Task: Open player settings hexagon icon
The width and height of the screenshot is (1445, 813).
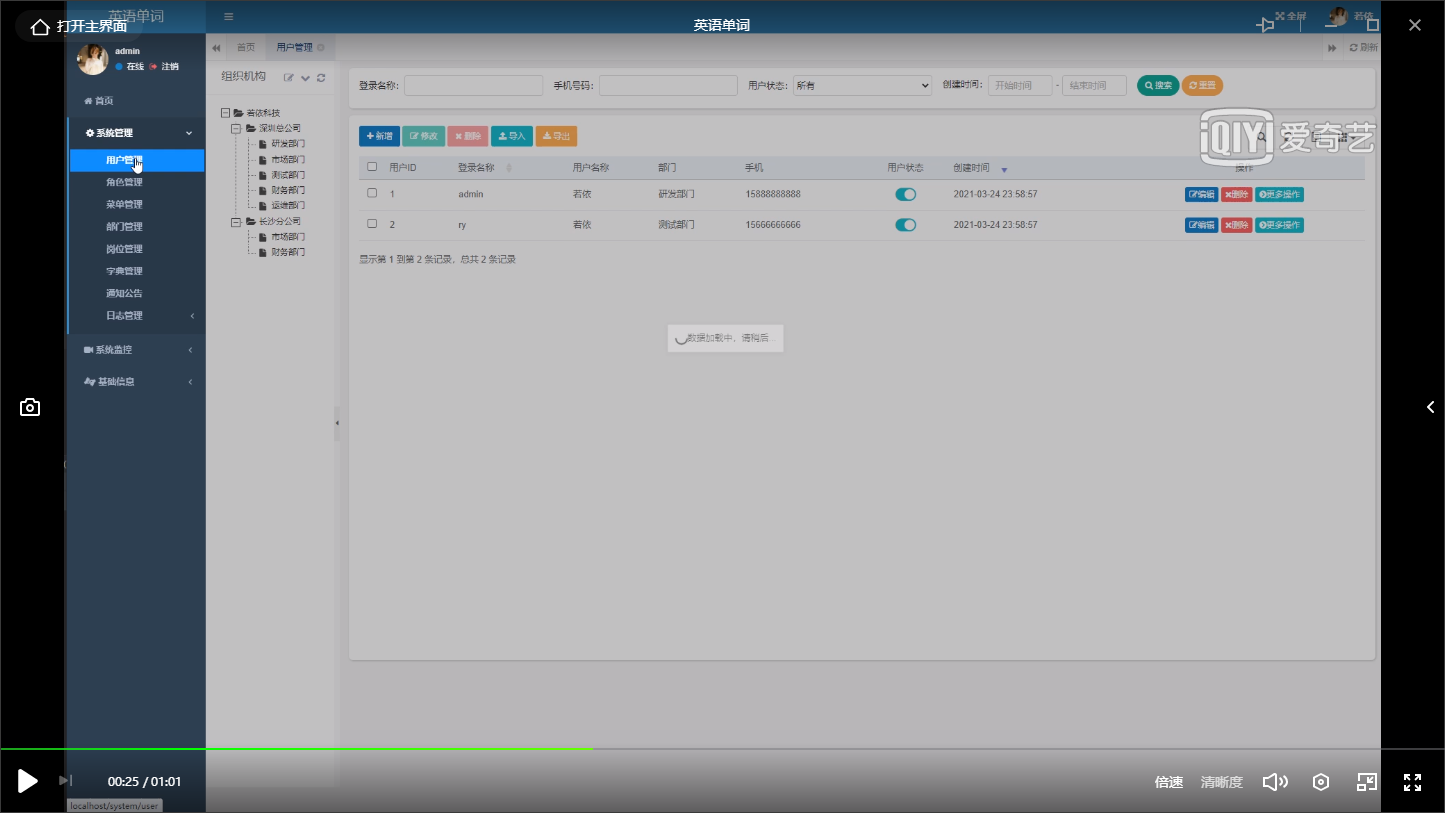Action: coord(1321,782)
